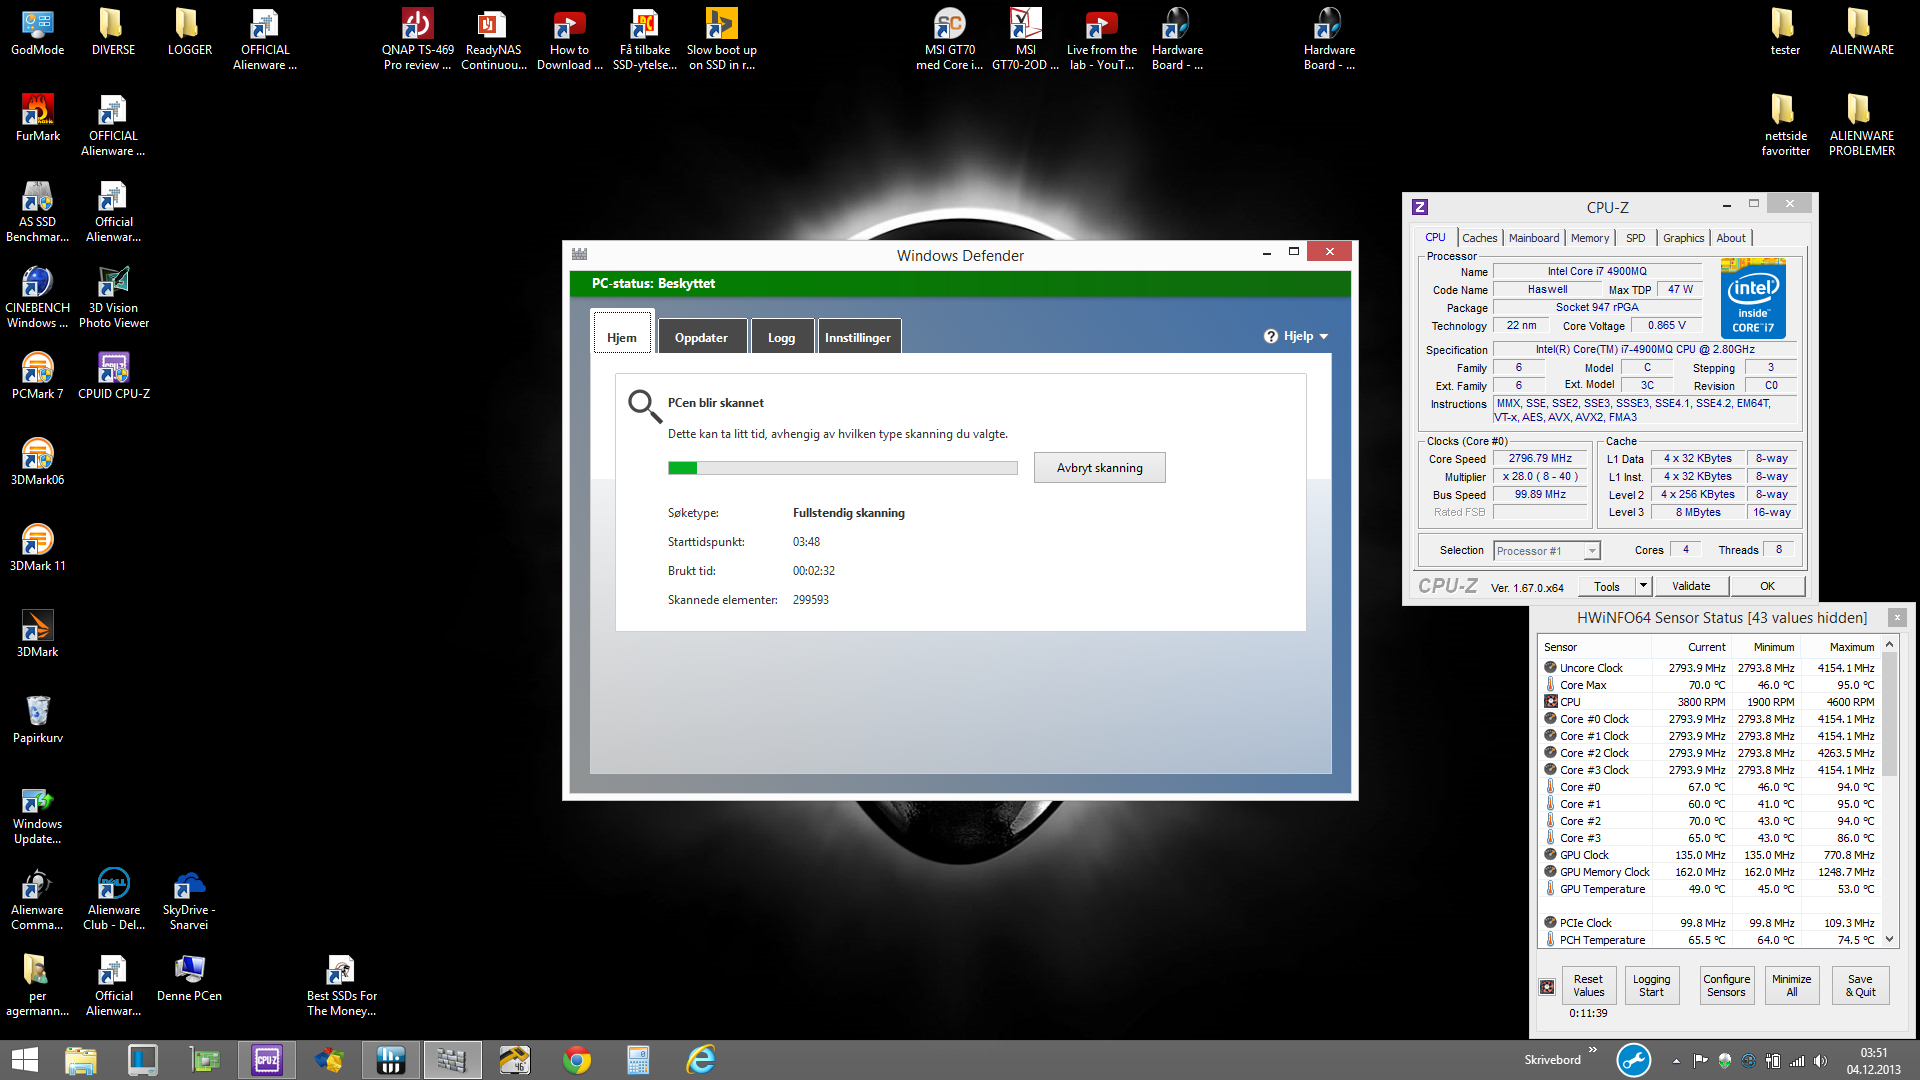Open the FurMark desktop icon

tap(38, 118)
